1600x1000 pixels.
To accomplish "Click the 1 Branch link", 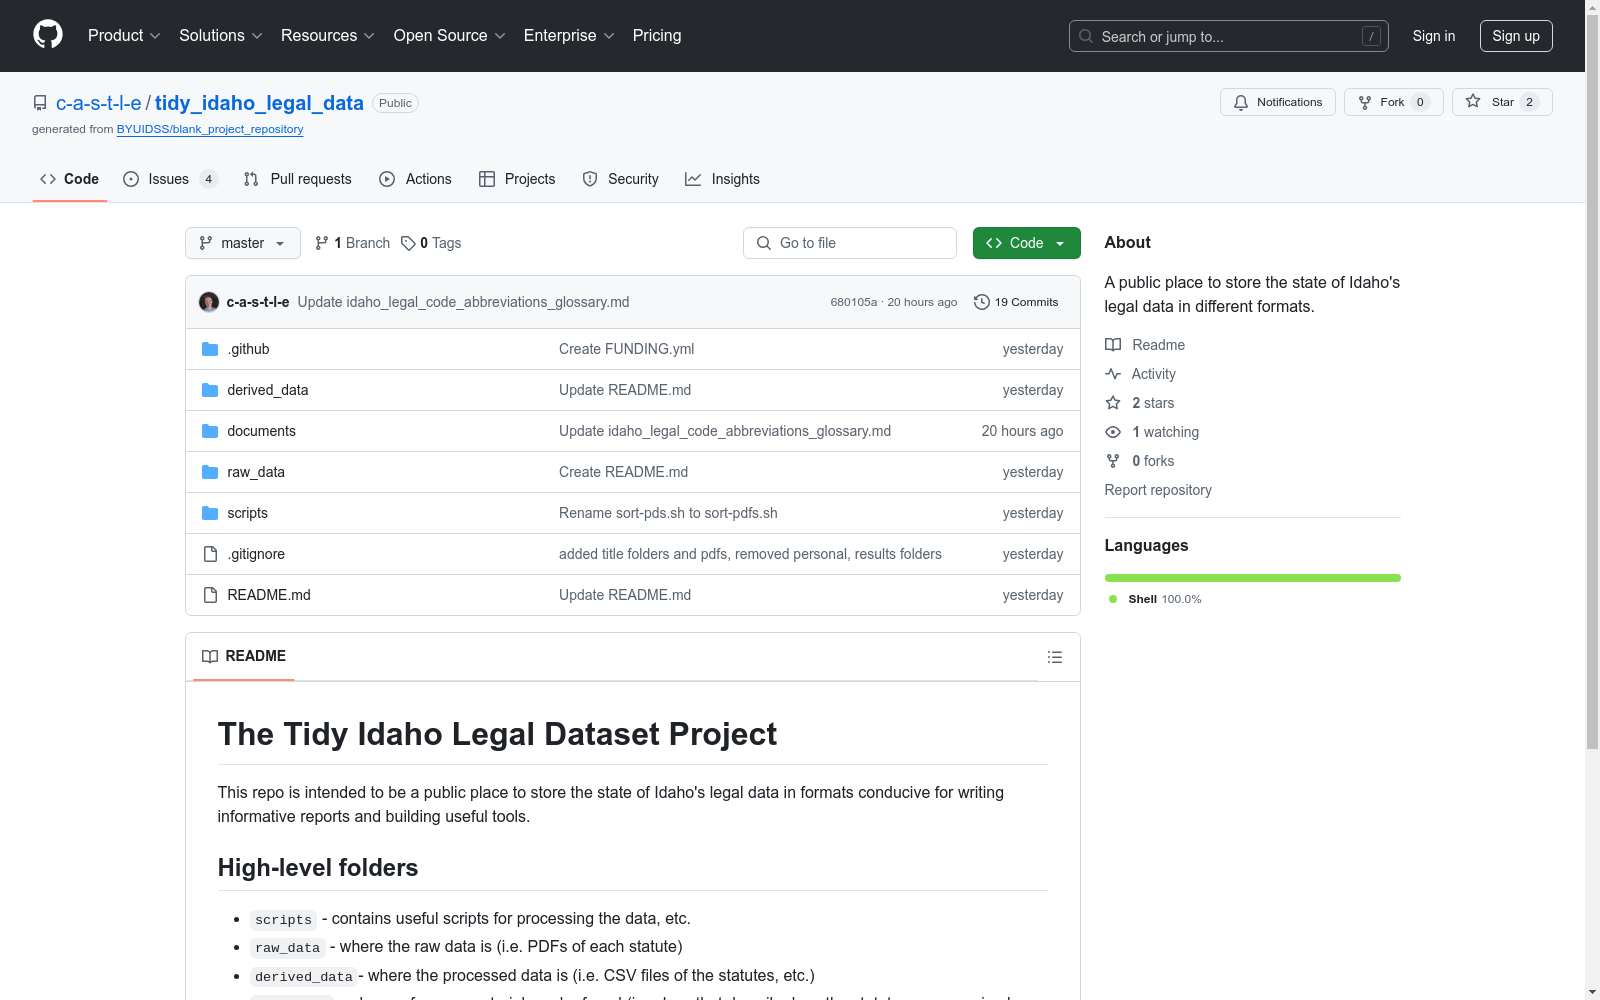I will [x=352, y=243].
